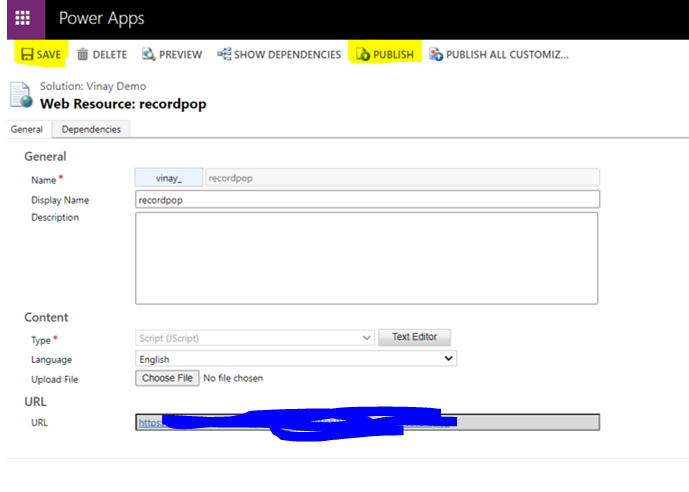Switch to the General tab

27,130
